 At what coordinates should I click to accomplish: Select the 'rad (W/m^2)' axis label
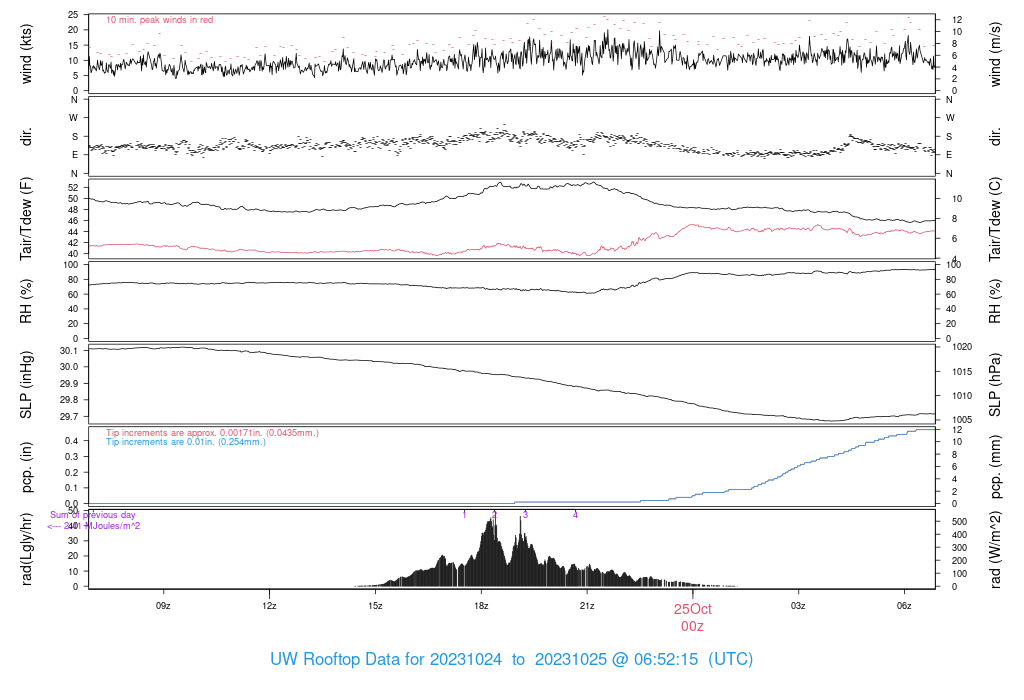995,549
